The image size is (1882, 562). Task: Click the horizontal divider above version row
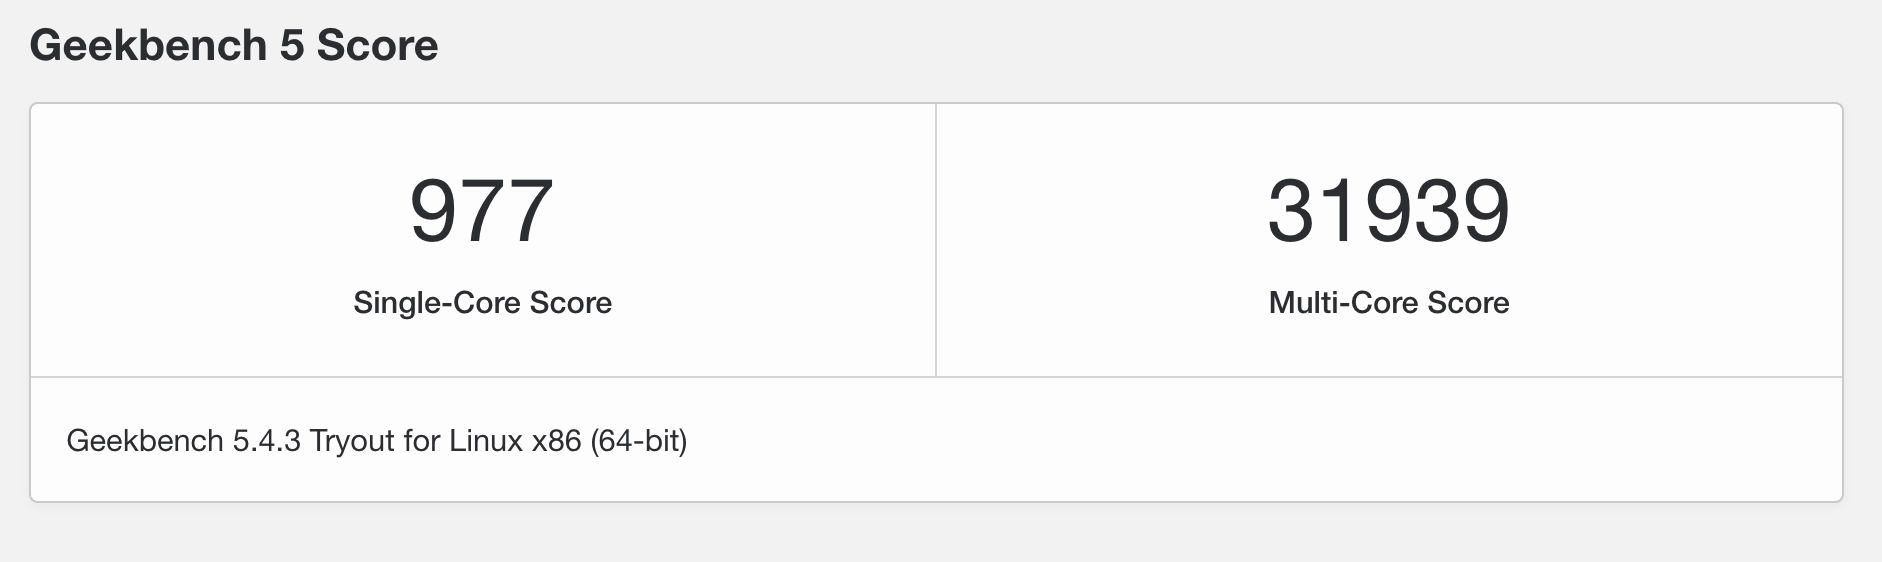(936, 377)
